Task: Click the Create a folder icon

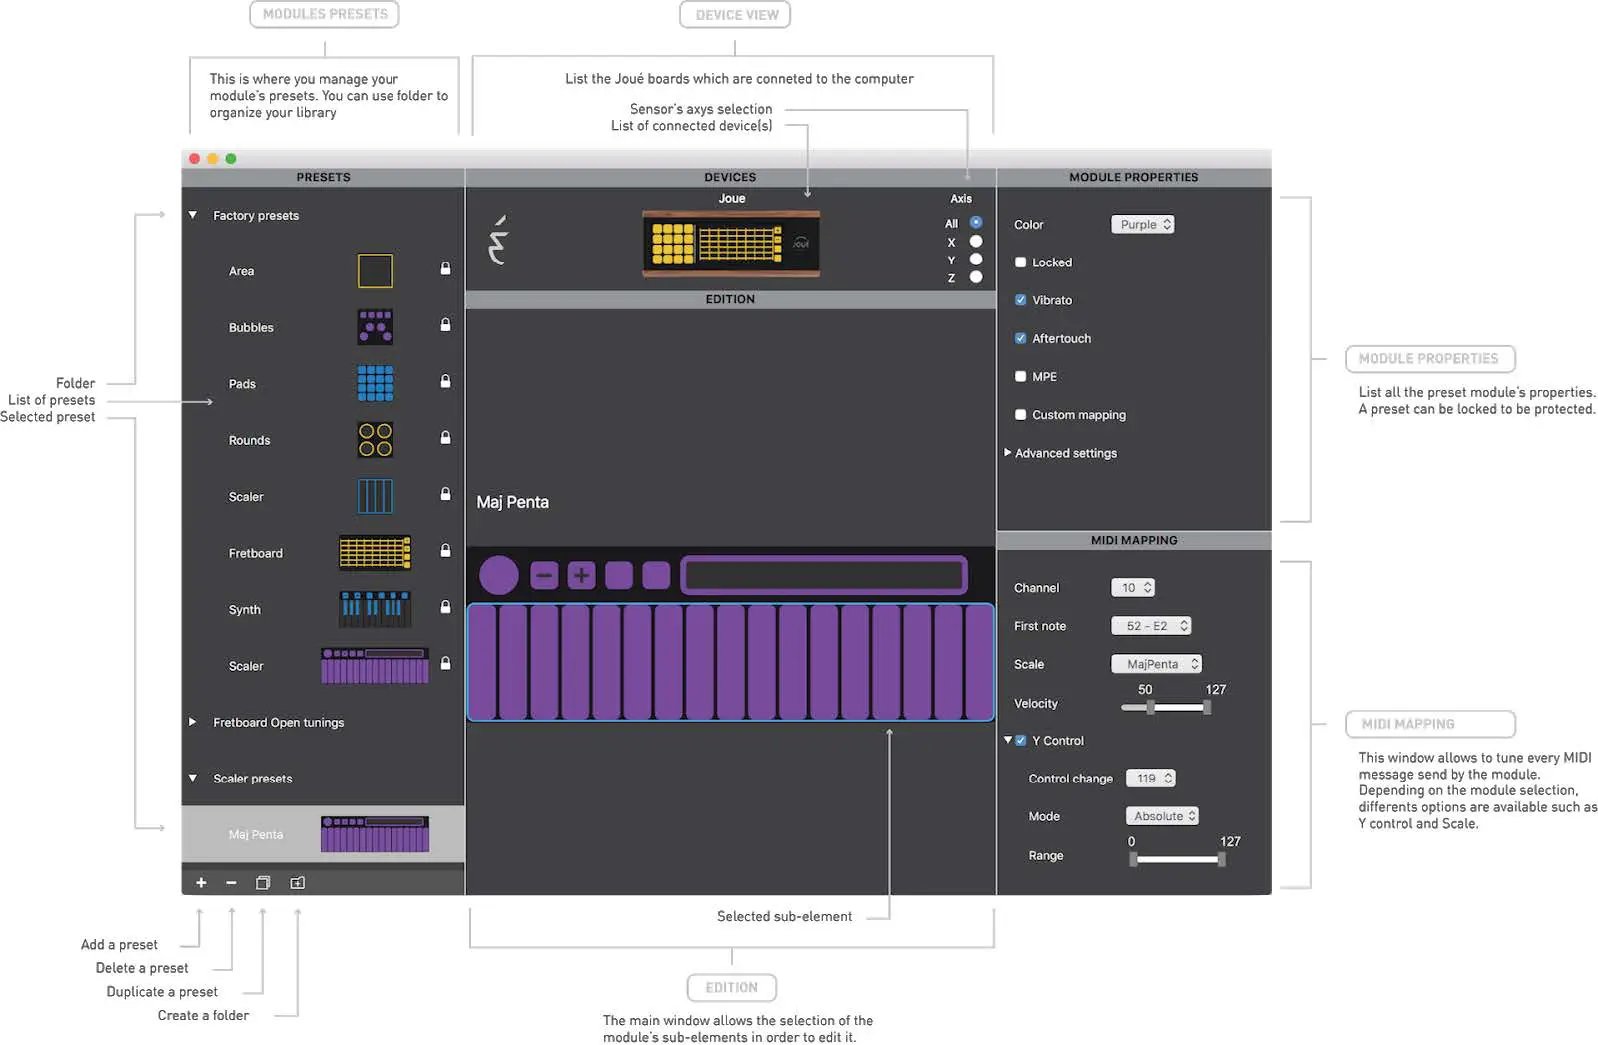Action: point(297,883)
